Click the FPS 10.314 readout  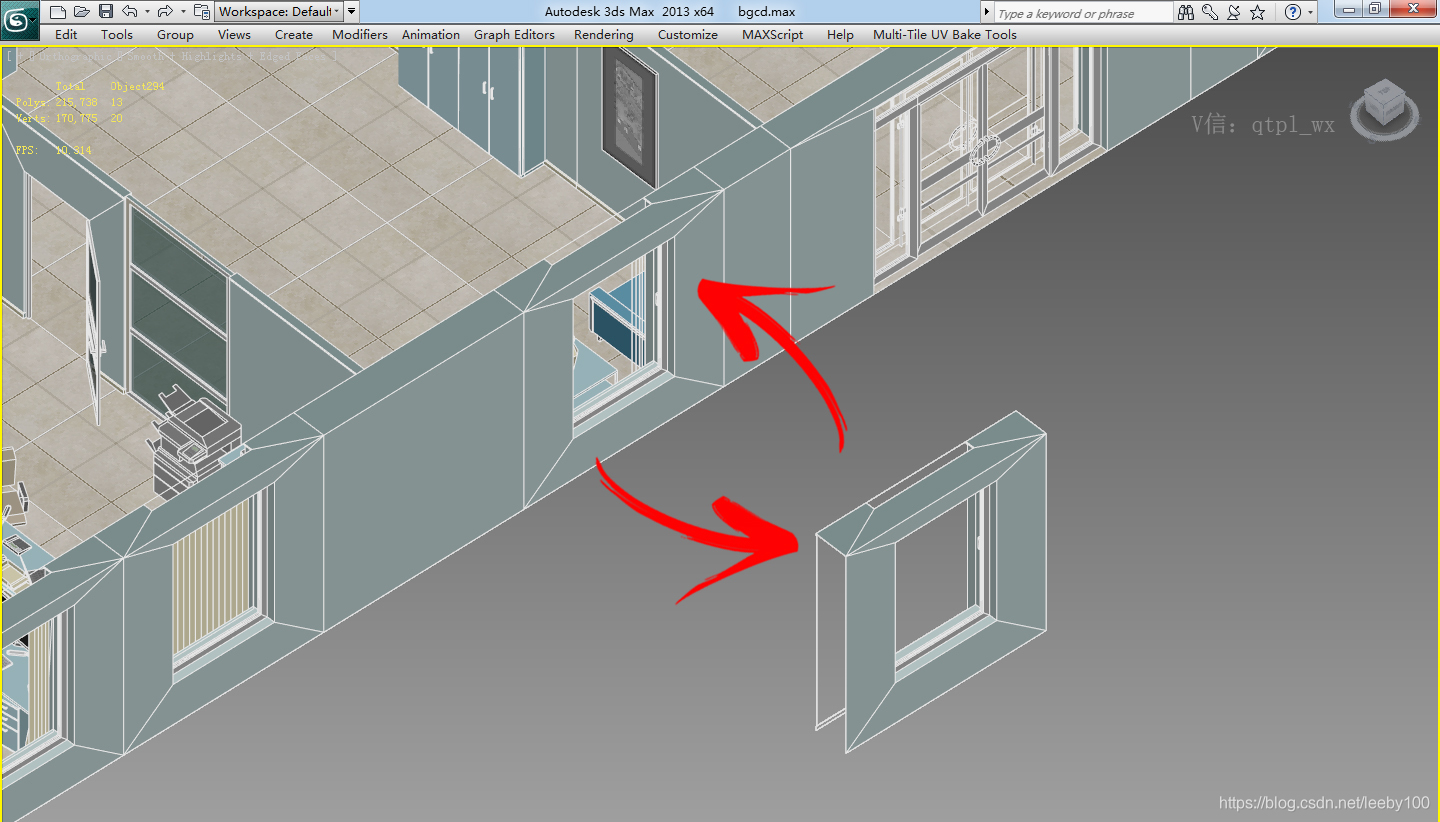click(54, 150)
